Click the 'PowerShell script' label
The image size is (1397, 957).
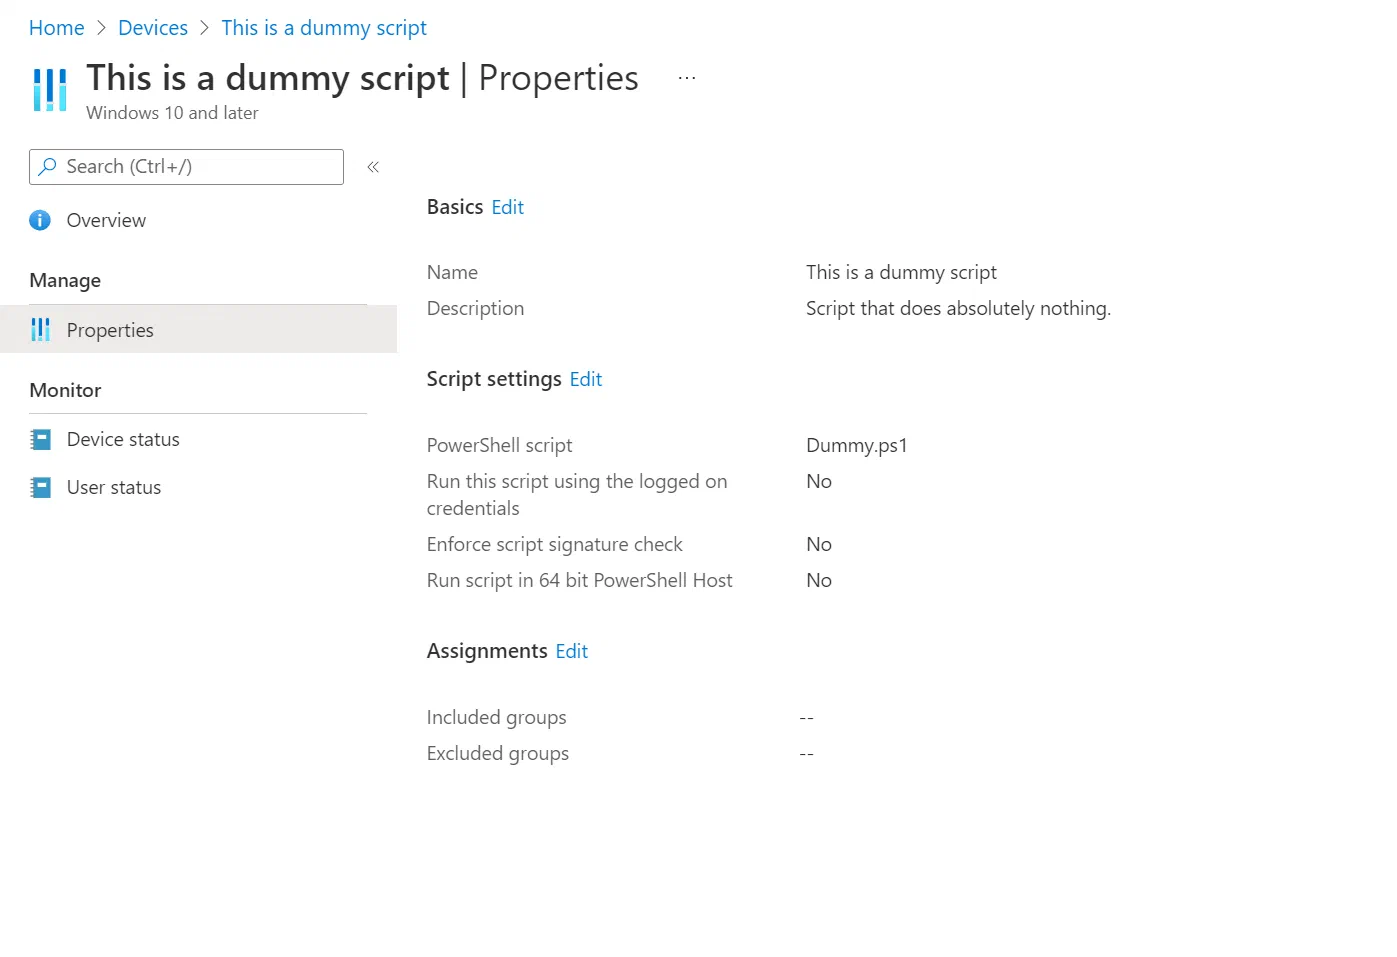[x=500, y=445]
